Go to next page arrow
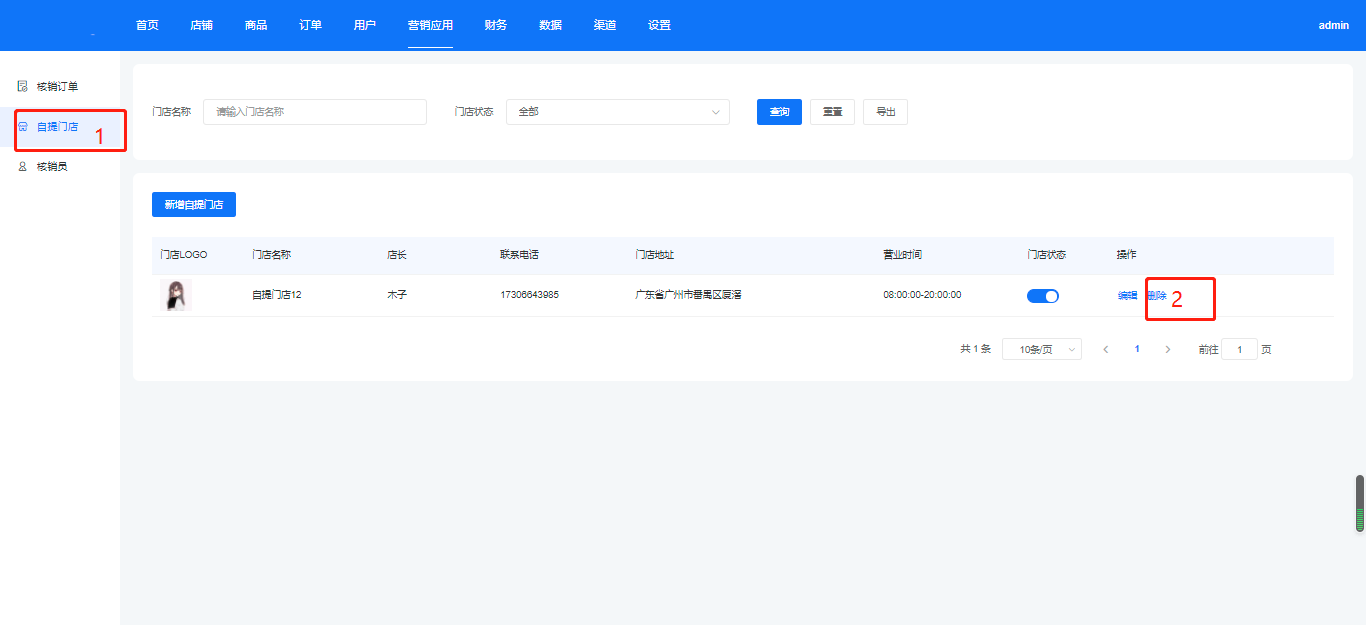Image resolution: width=1366 pixels, height=625 pixels. coord(1168,350)
